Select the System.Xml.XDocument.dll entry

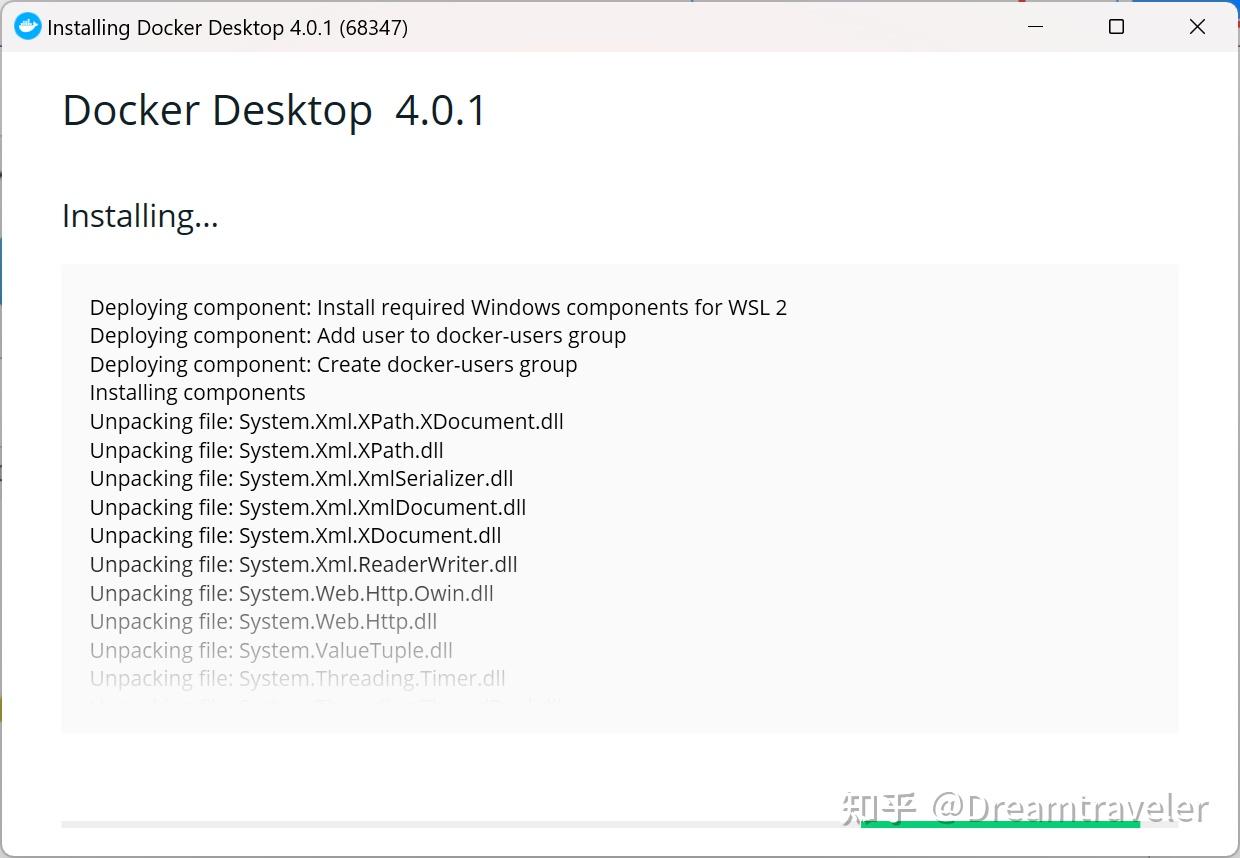tap(295, 535)
